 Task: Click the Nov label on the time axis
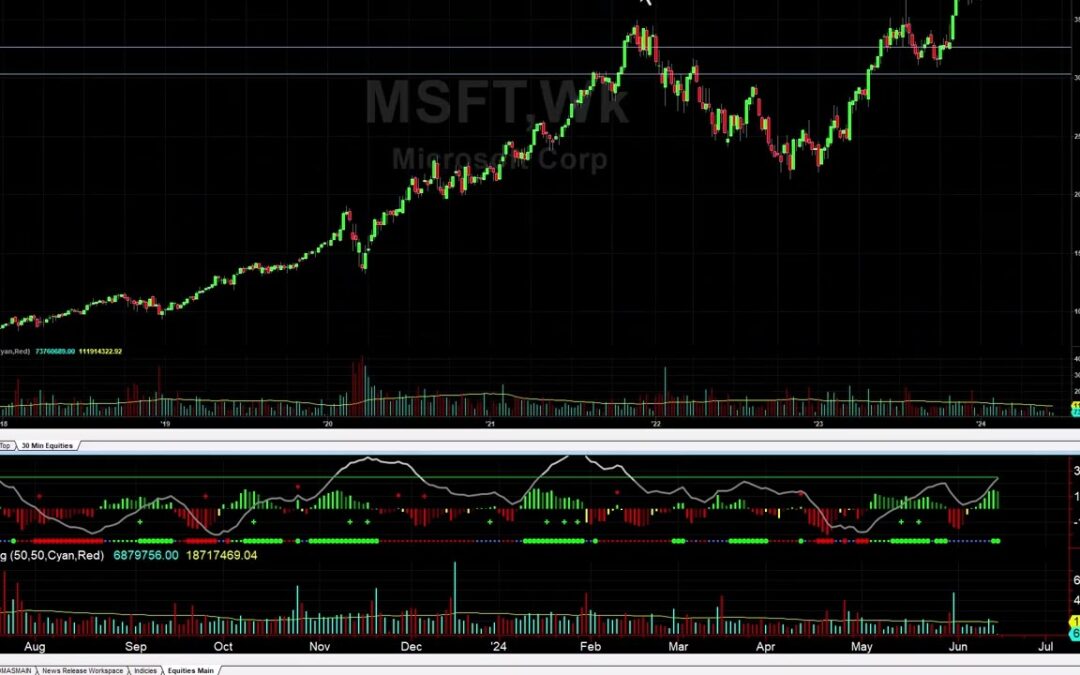(x=320, y=647)
